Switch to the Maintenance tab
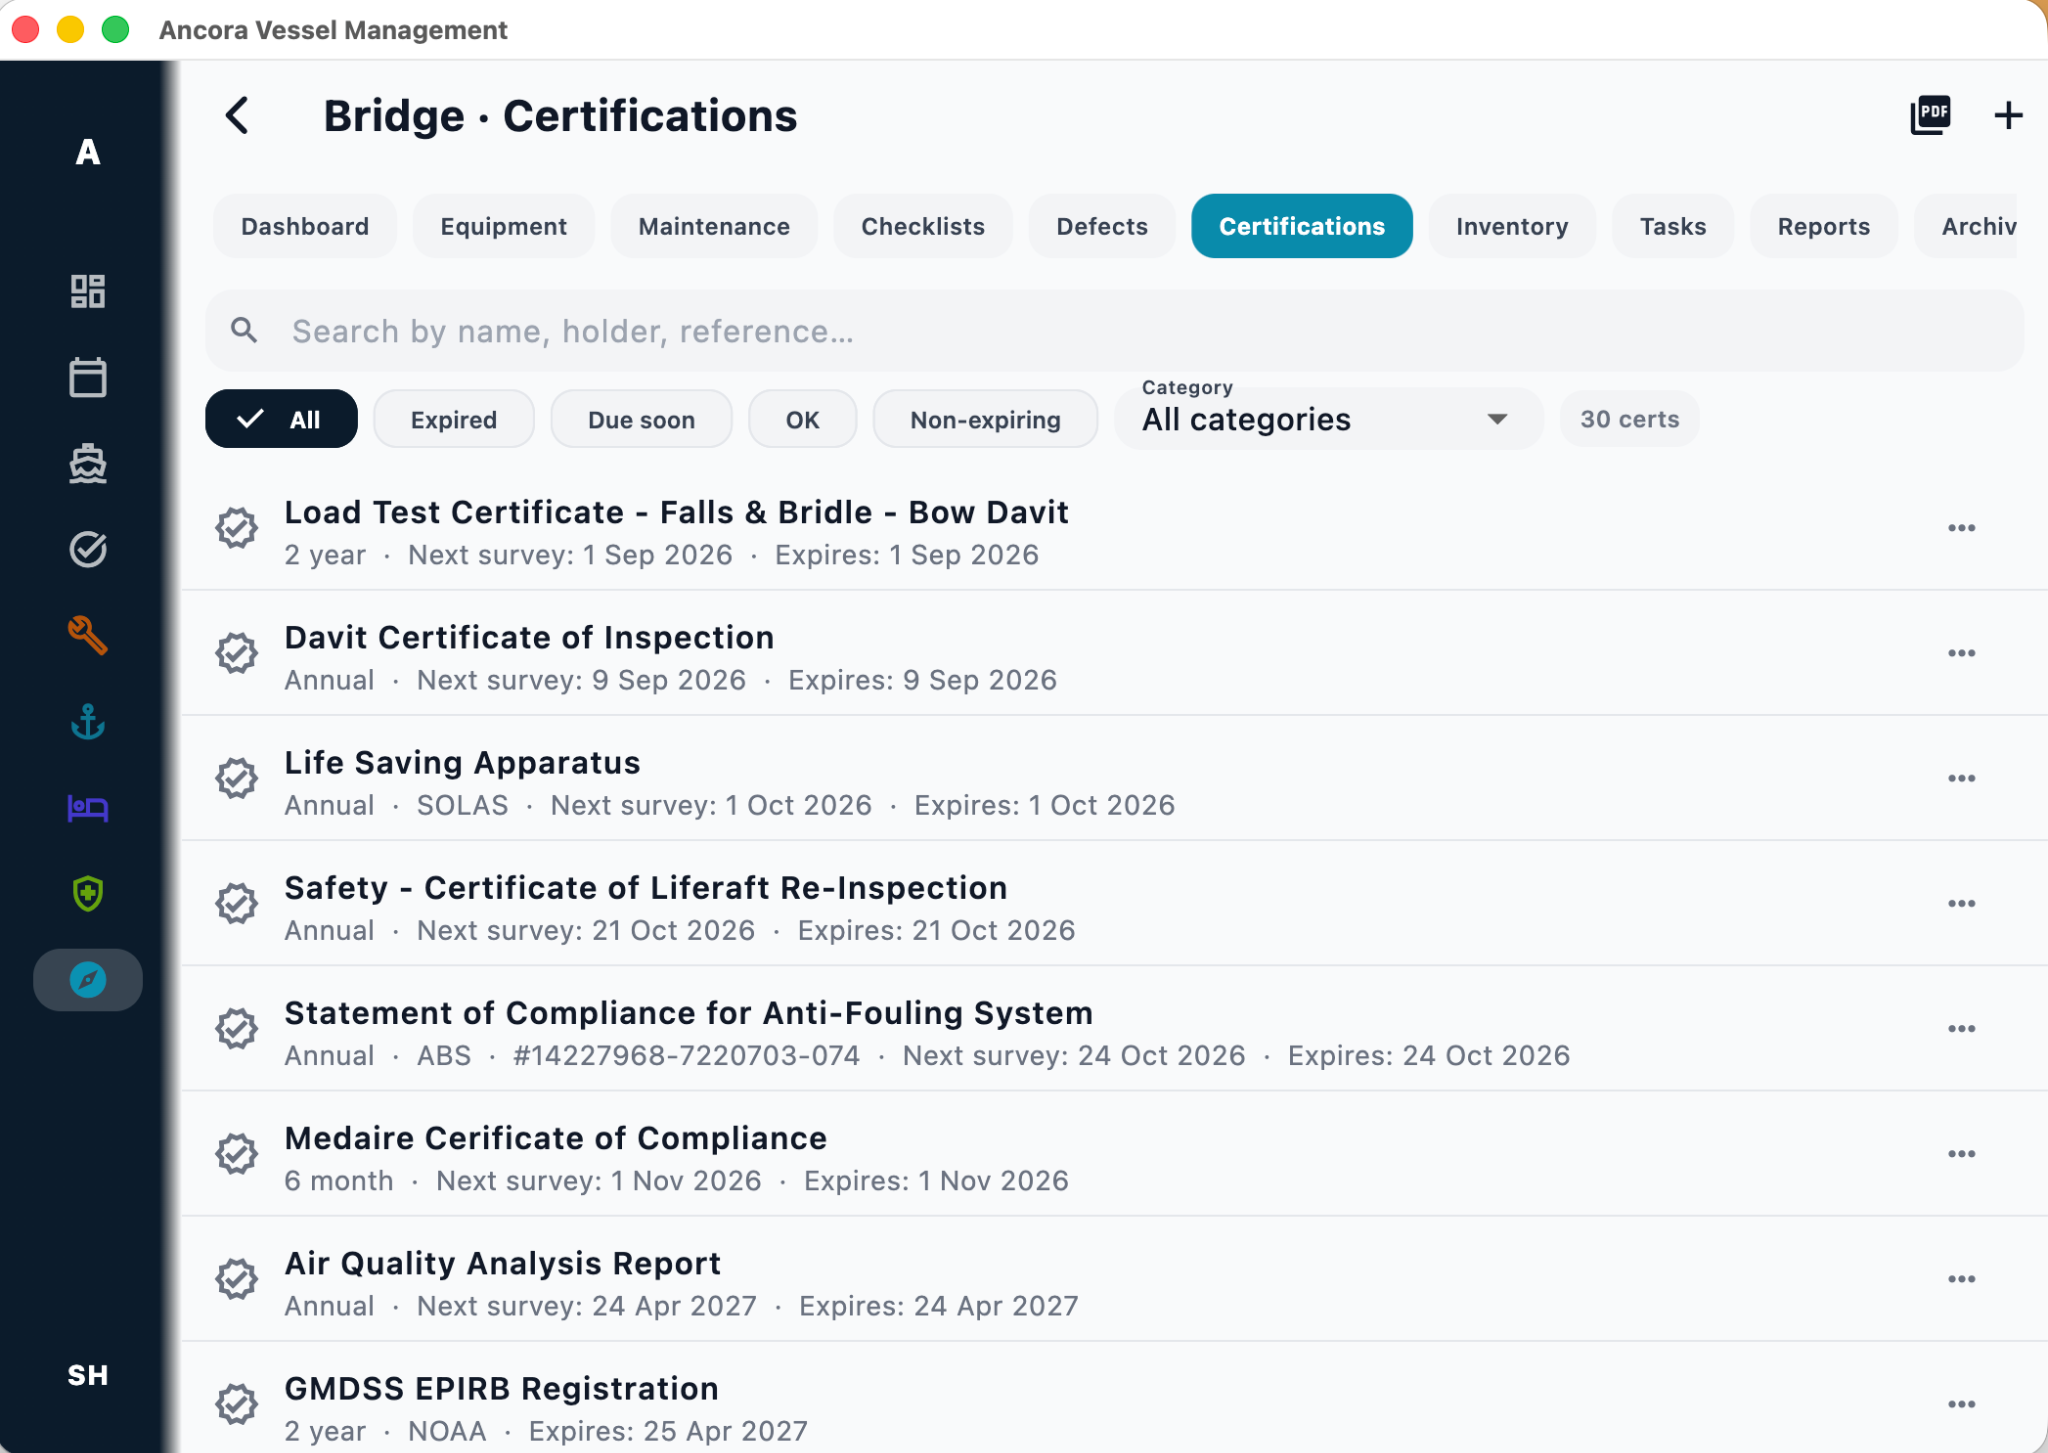 714,226
